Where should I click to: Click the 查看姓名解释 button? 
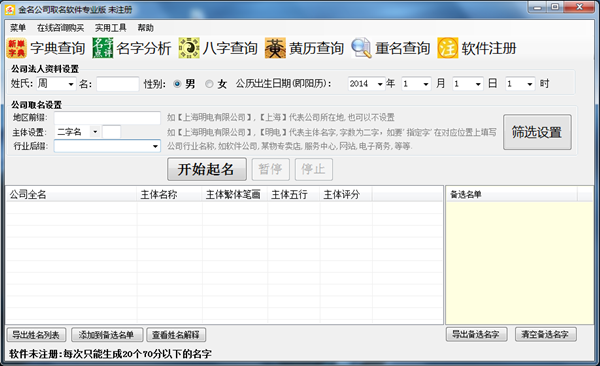pos(176,335)
